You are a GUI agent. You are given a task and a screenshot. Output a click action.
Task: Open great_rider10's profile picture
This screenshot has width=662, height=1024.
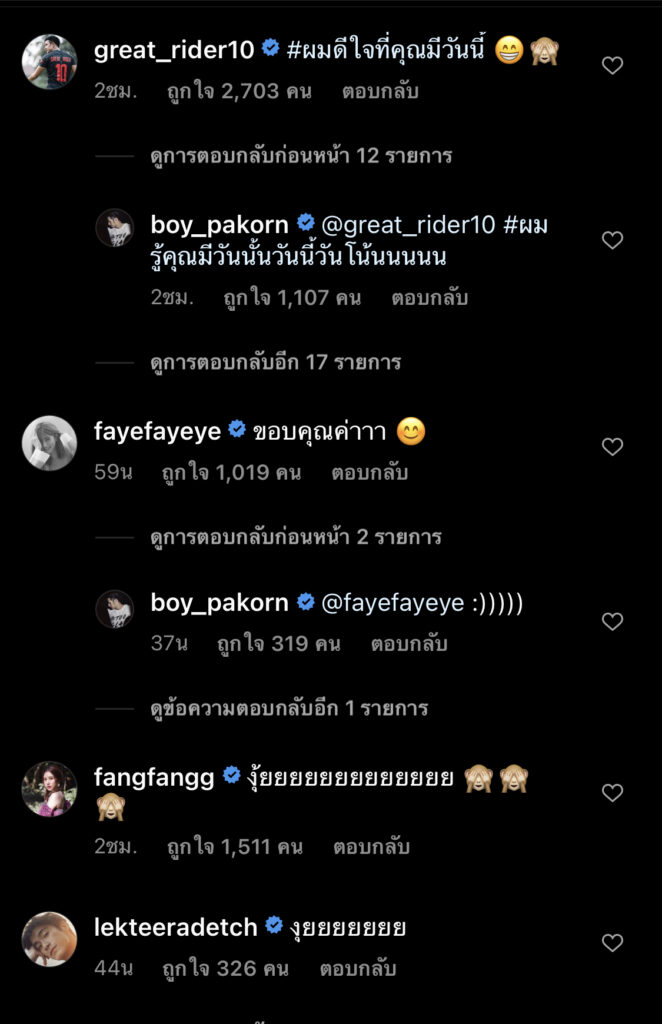49,62
